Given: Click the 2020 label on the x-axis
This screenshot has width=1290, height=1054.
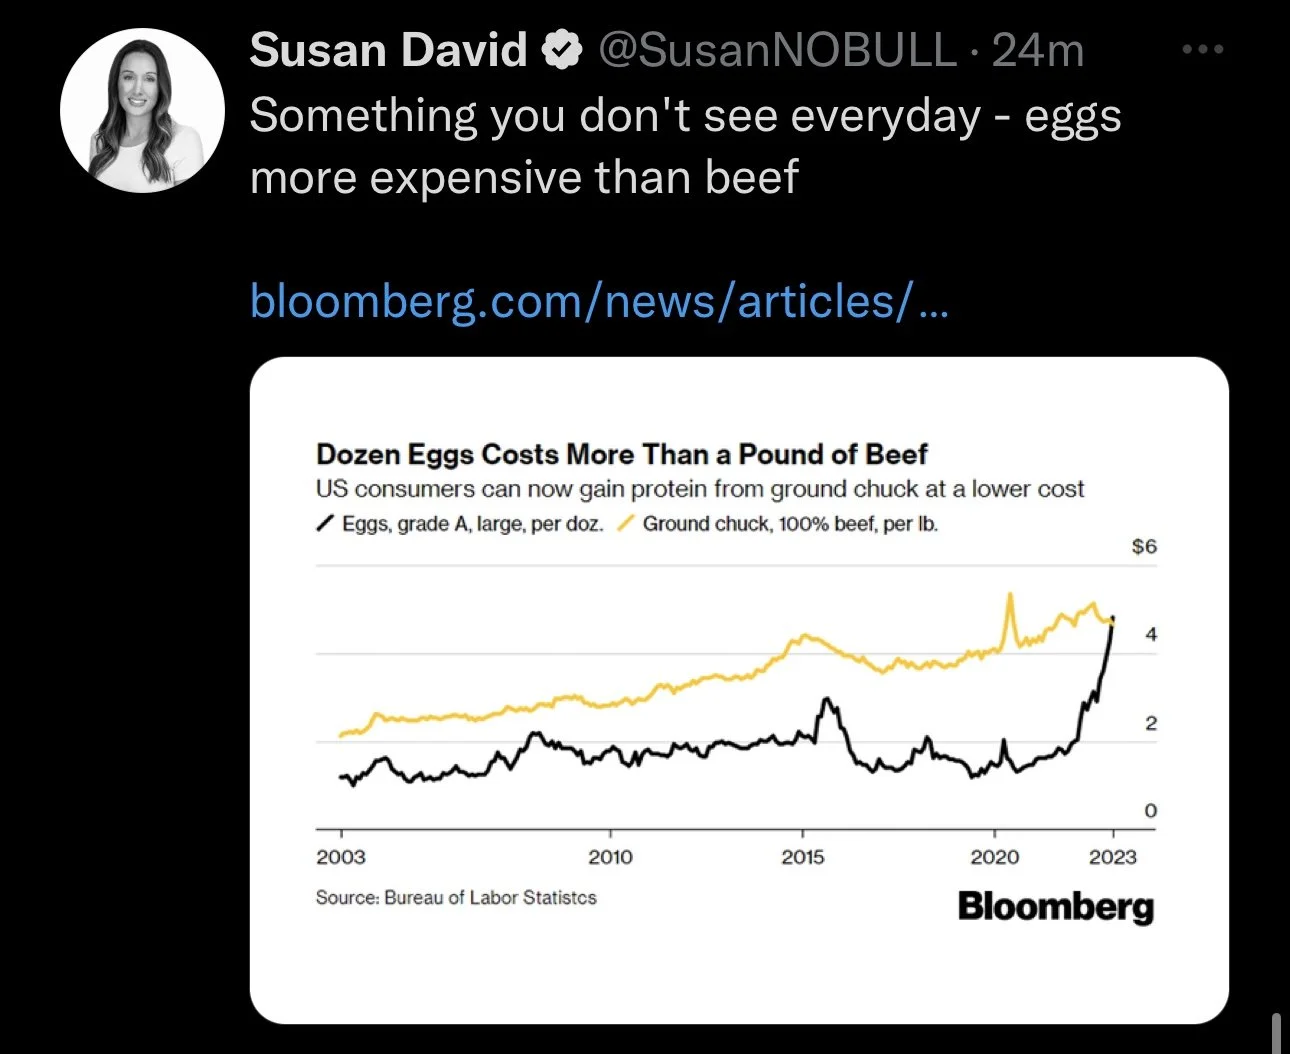Looking at the screenshot, I should point(995,857).
